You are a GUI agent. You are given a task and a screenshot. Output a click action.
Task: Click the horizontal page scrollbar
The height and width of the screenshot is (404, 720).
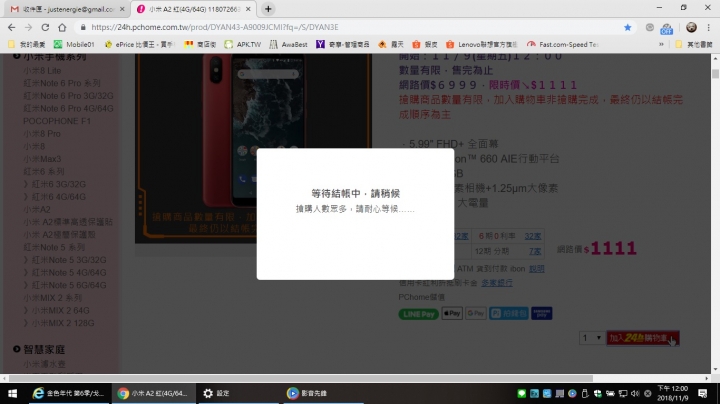click(301, 378)
